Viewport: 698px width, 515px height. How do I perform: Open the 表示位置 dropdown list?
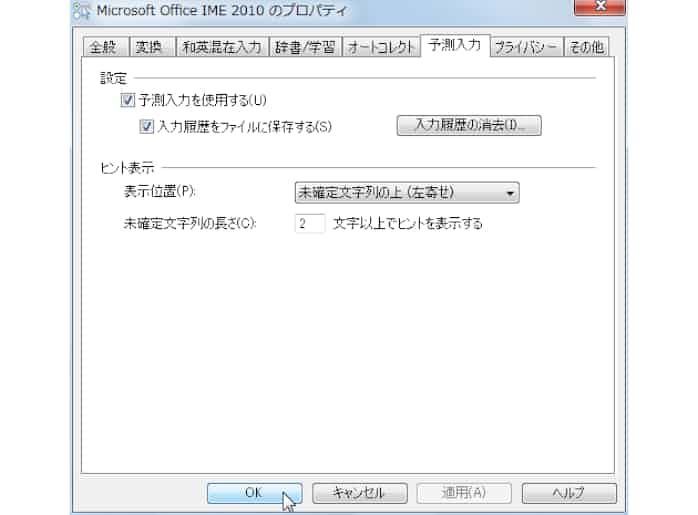(x=407, y=193)
